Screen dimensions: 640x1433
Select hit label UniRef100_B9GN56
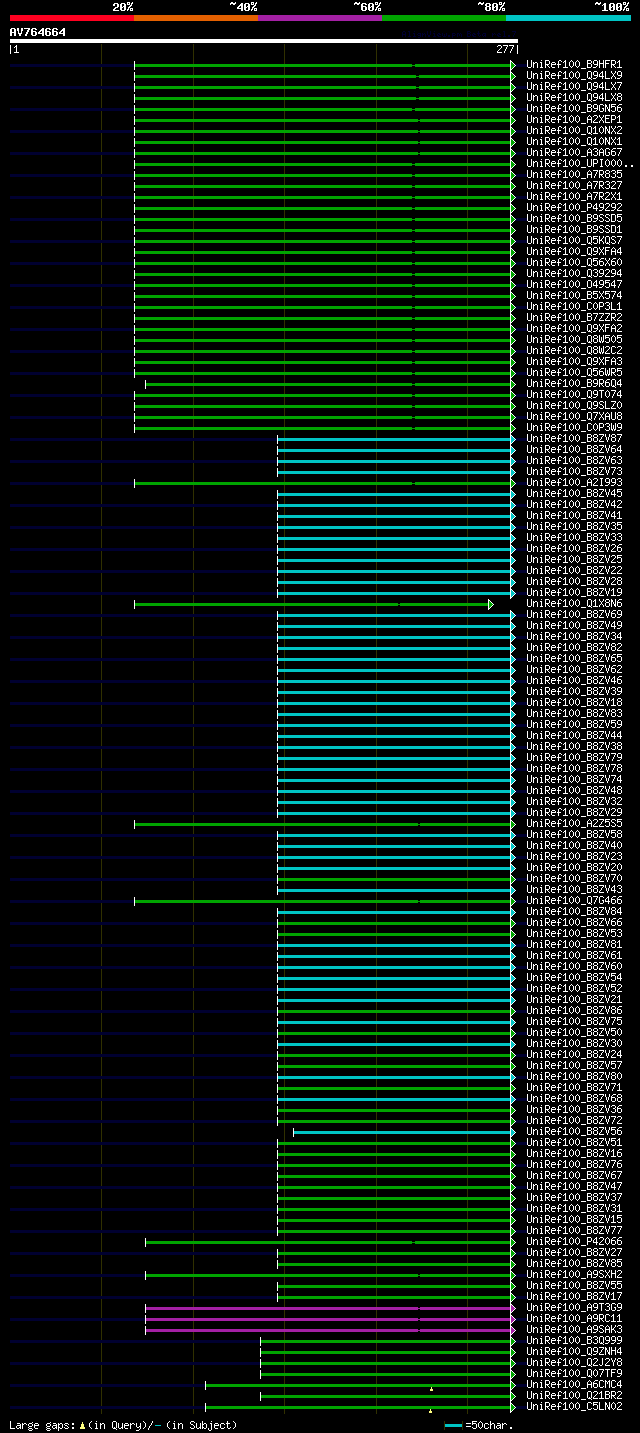click(574, 109)
